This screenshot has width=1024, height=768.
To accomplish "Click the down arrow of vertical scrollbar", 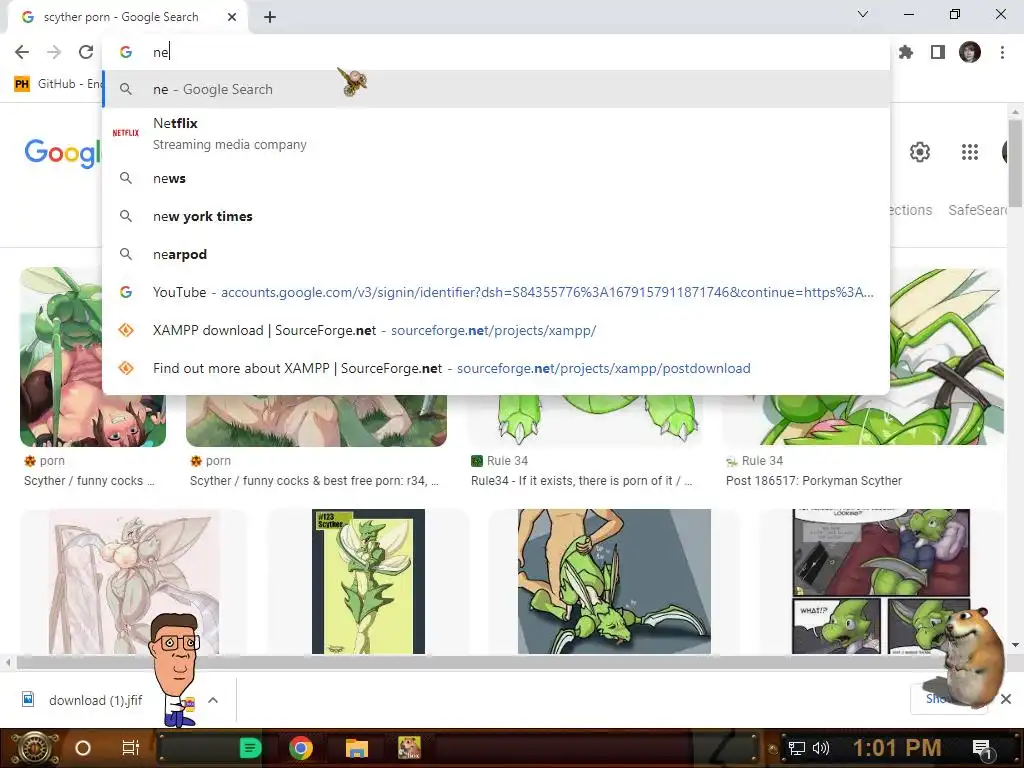I will click(1015, 645).
